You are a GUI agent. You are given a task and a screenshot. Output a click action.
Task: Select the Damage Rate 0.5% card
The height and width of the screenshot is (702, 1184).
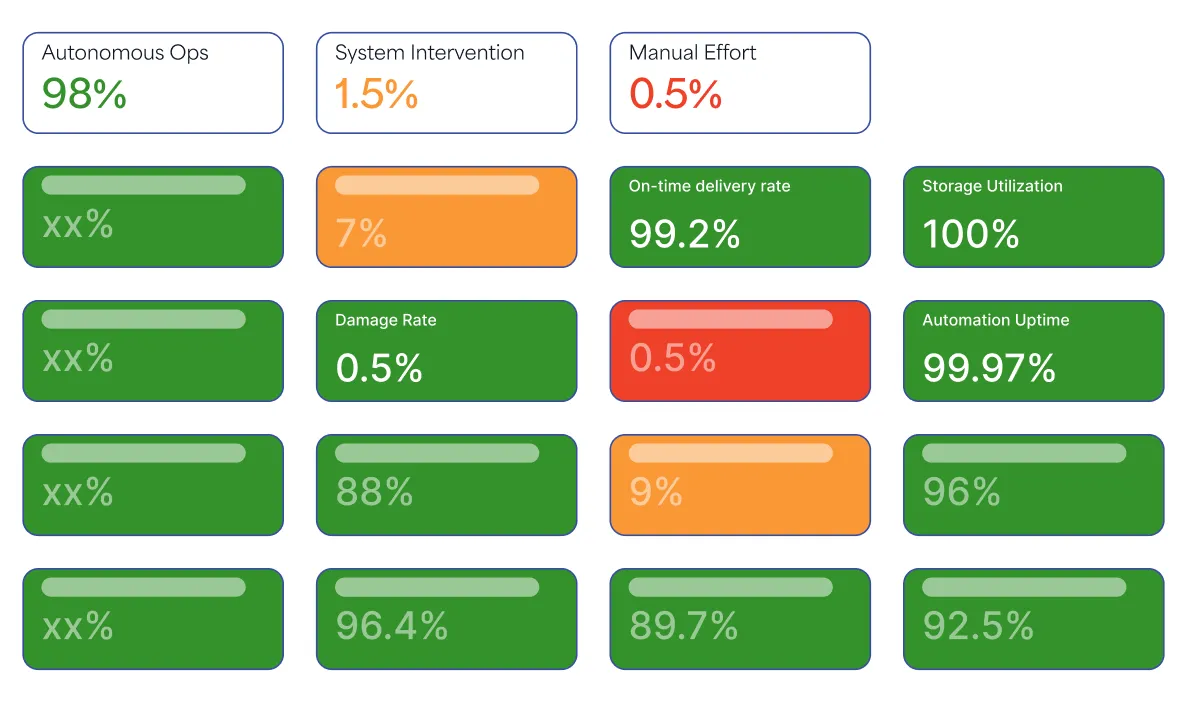coord(446,351)
